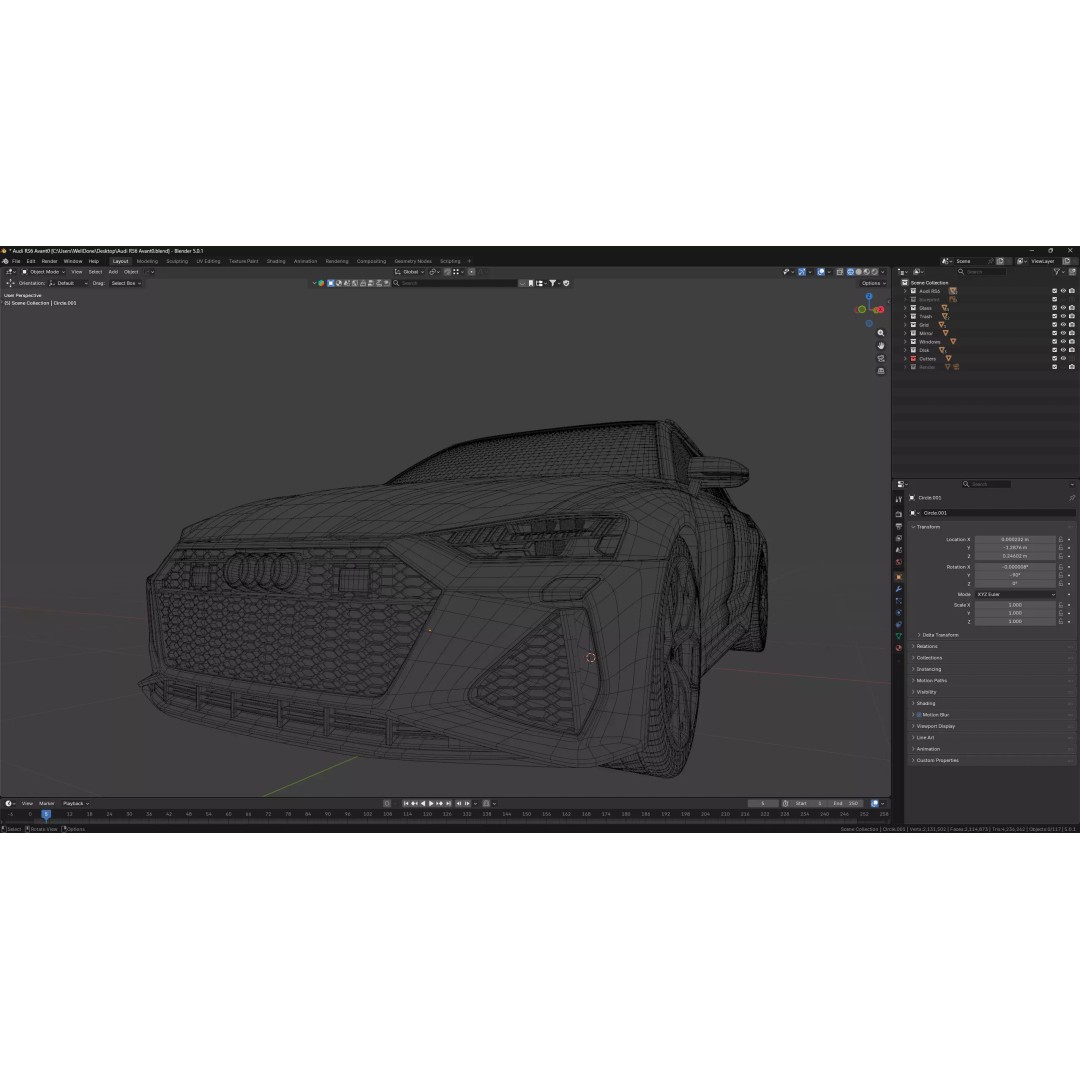Toggle Cutters collection visibility eye

[1063, 358]
